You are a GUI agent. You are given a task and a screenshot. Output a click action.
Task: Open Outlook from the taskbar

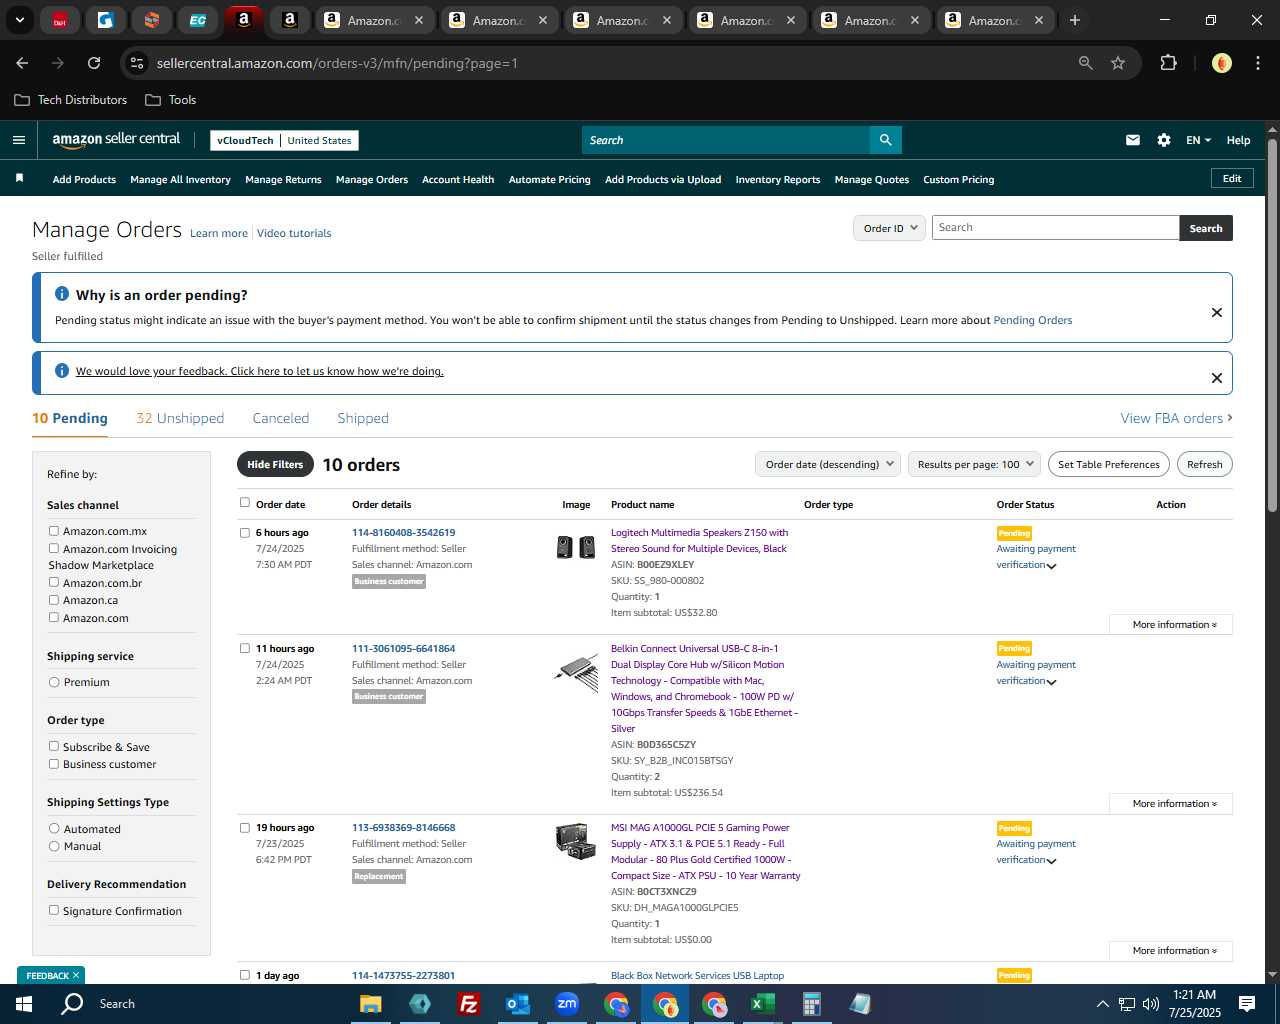pyautogui.click(x=517, y=1004)
